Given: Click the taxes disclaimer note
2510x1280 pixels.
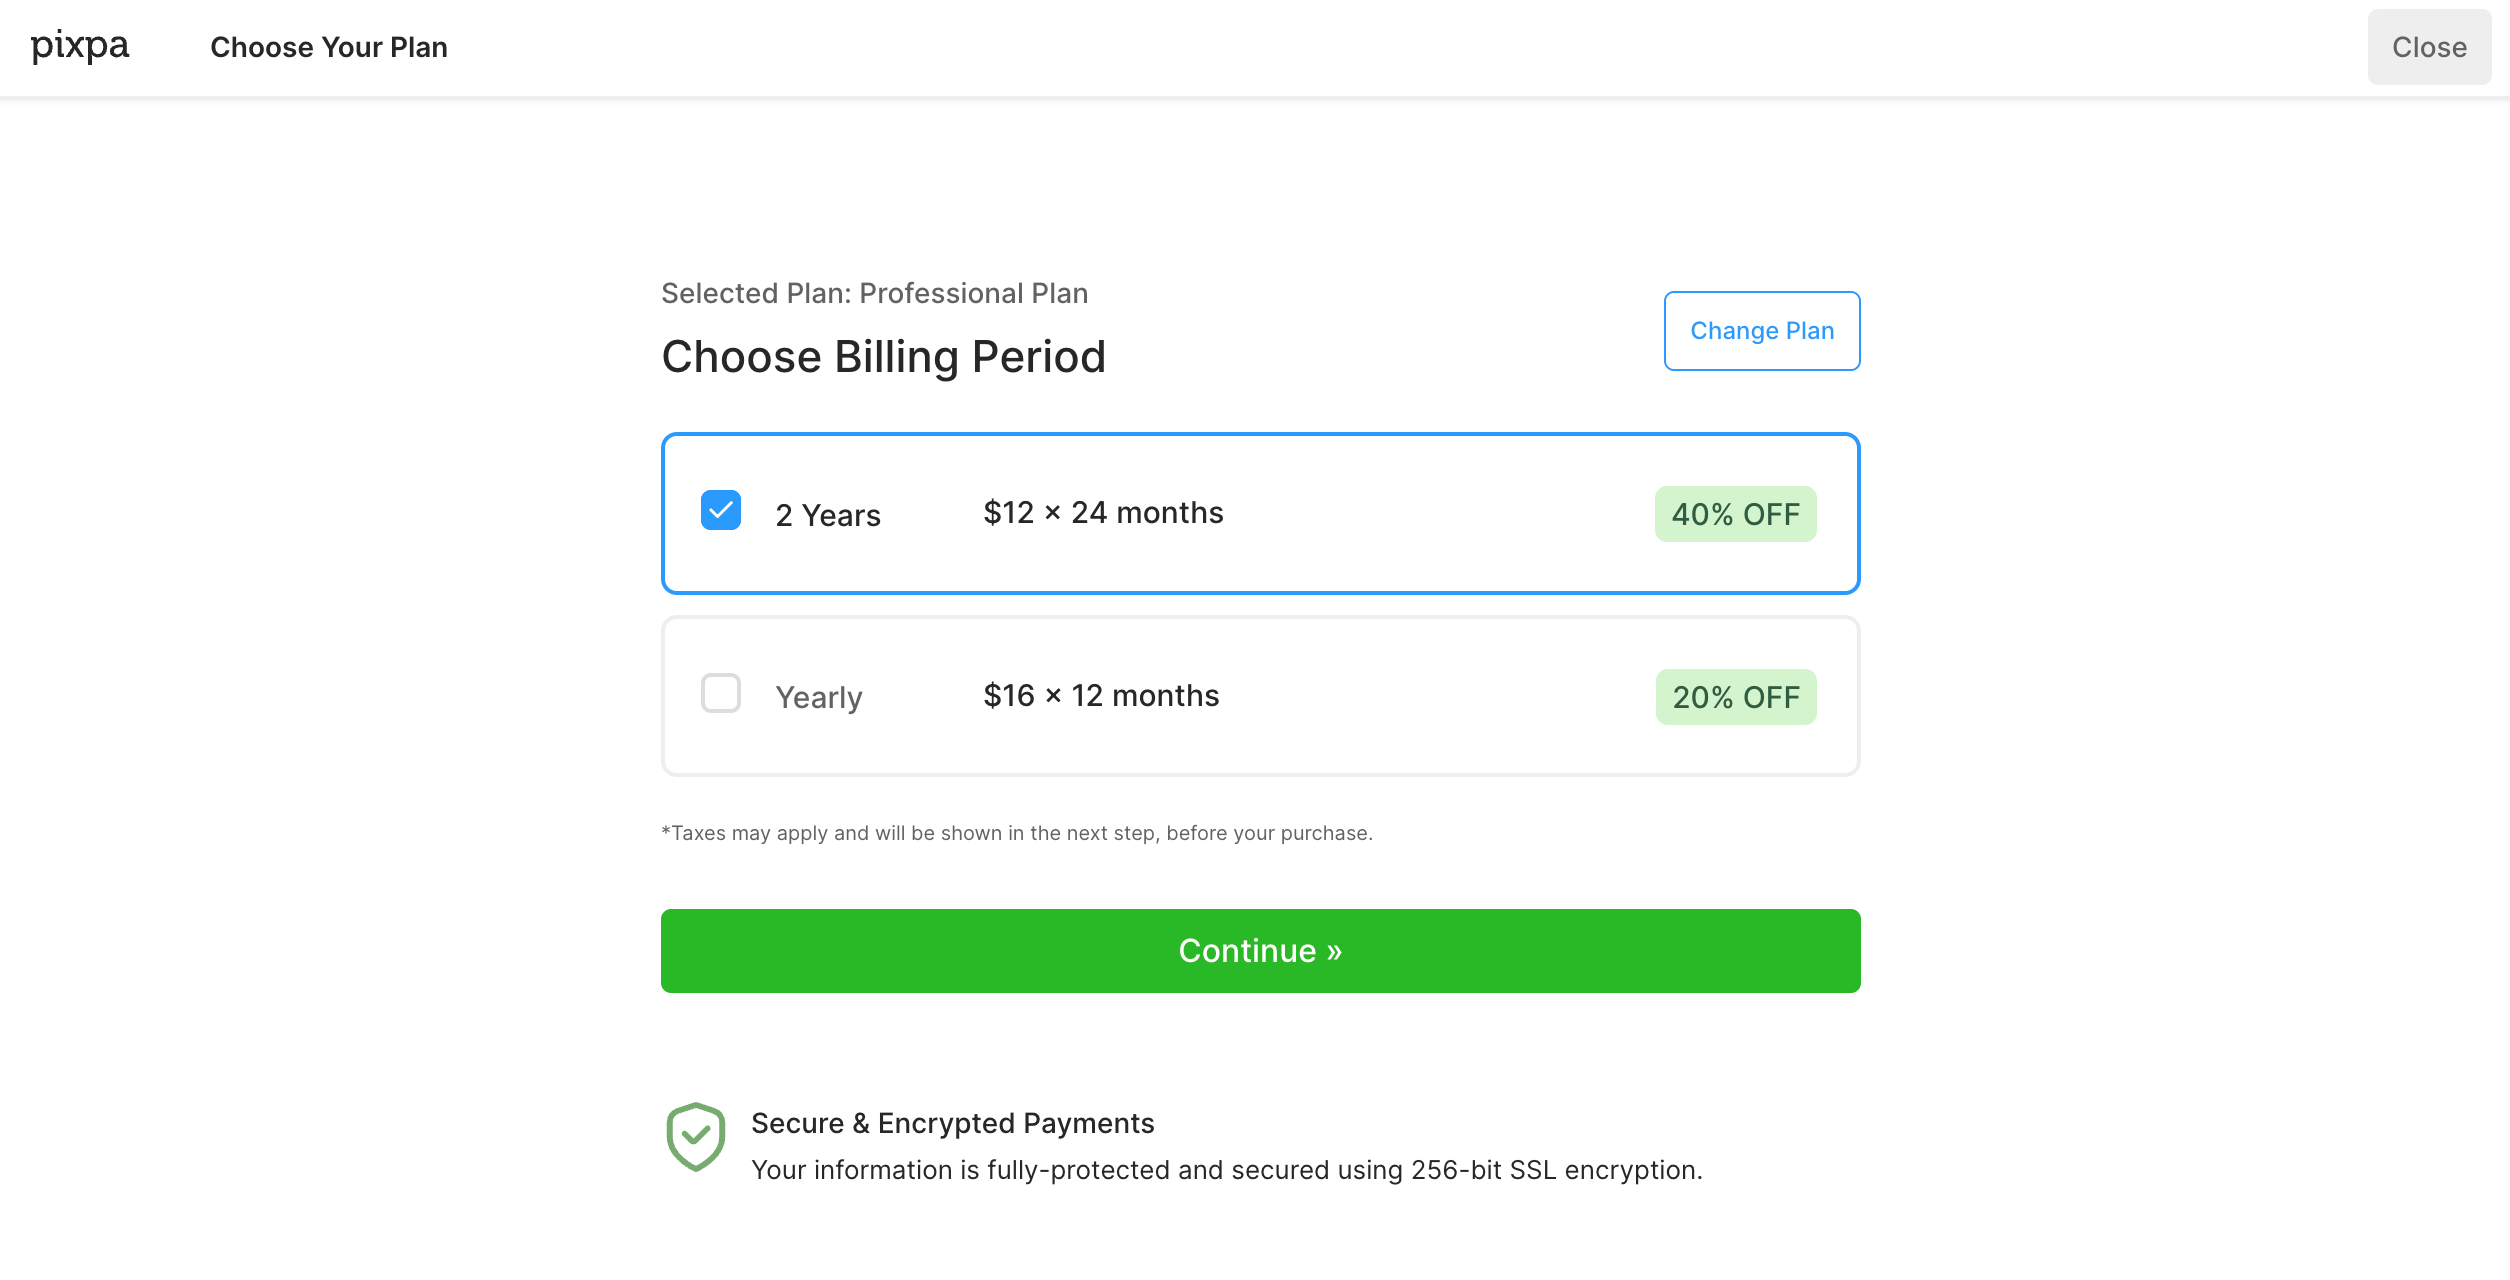Looking at the screenshot, I should [1016, 833].
